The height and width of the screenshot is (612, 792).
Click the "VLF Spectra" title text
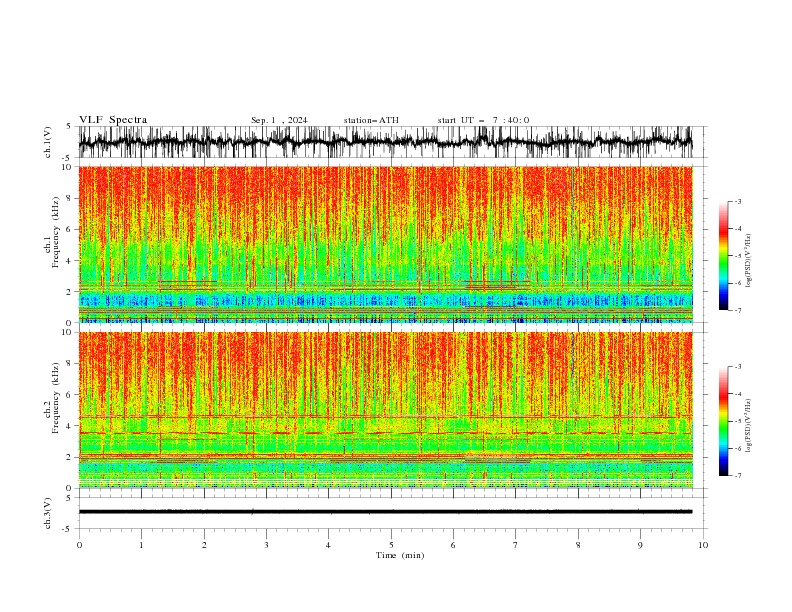[113, 120]
